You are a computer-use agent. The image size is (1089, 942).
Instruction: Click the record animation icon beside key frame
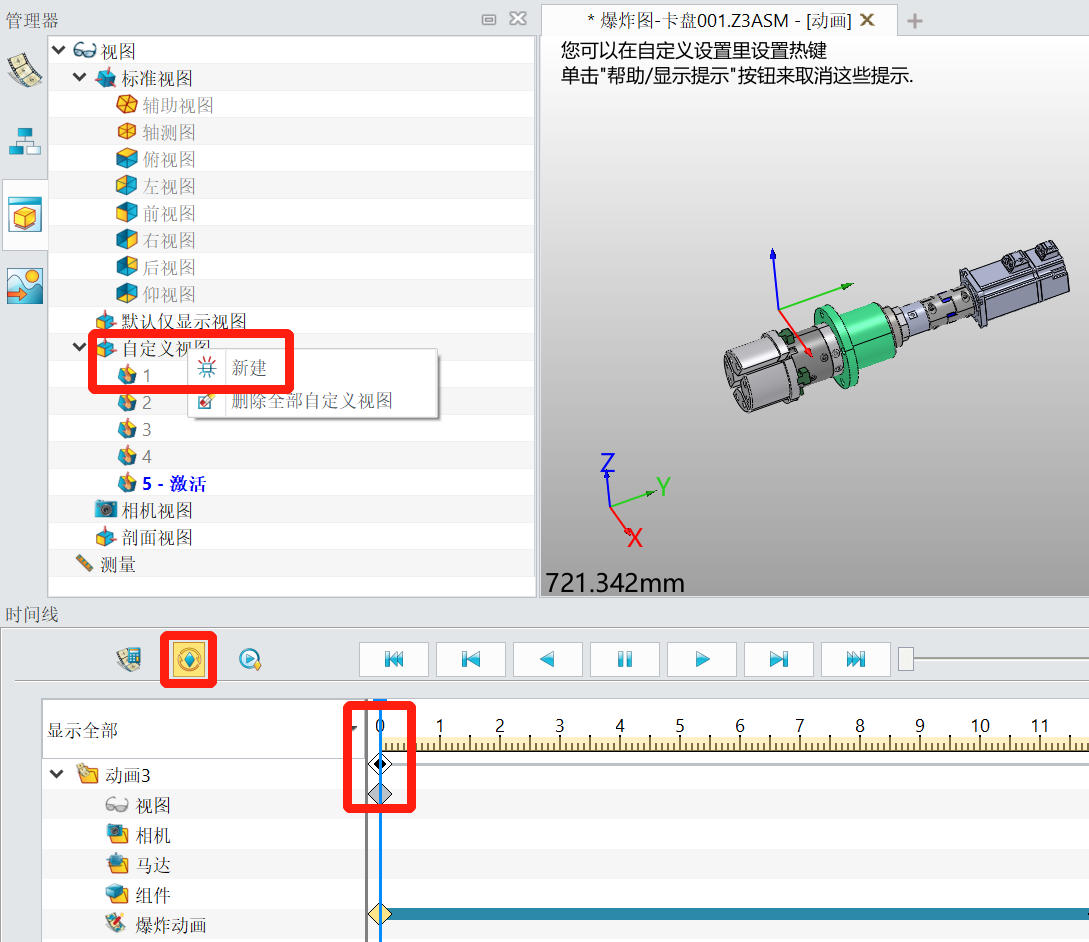coord(250,660)
